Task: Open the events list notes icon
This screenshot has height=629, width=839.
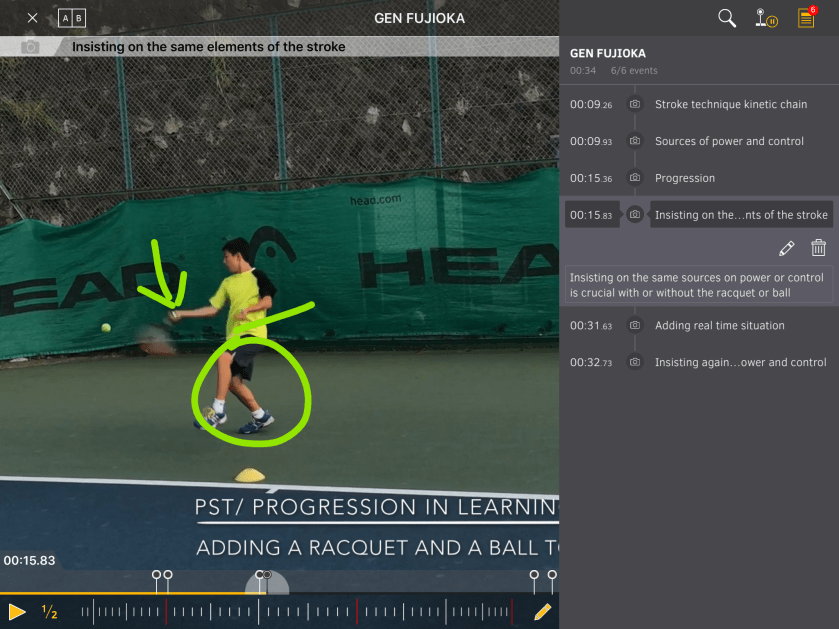Action: click(806, 18)
